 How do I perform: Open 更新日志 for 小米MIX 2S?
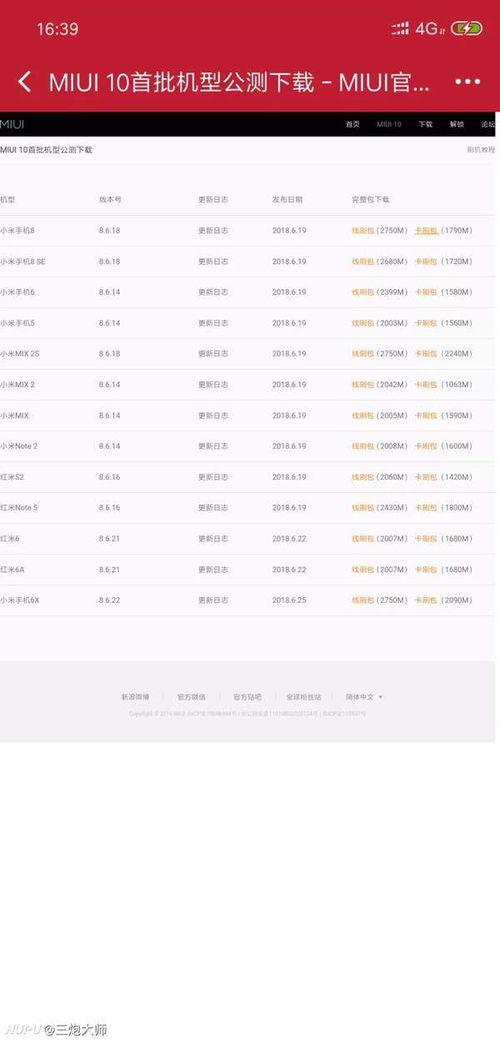click(x=213, y=354)
